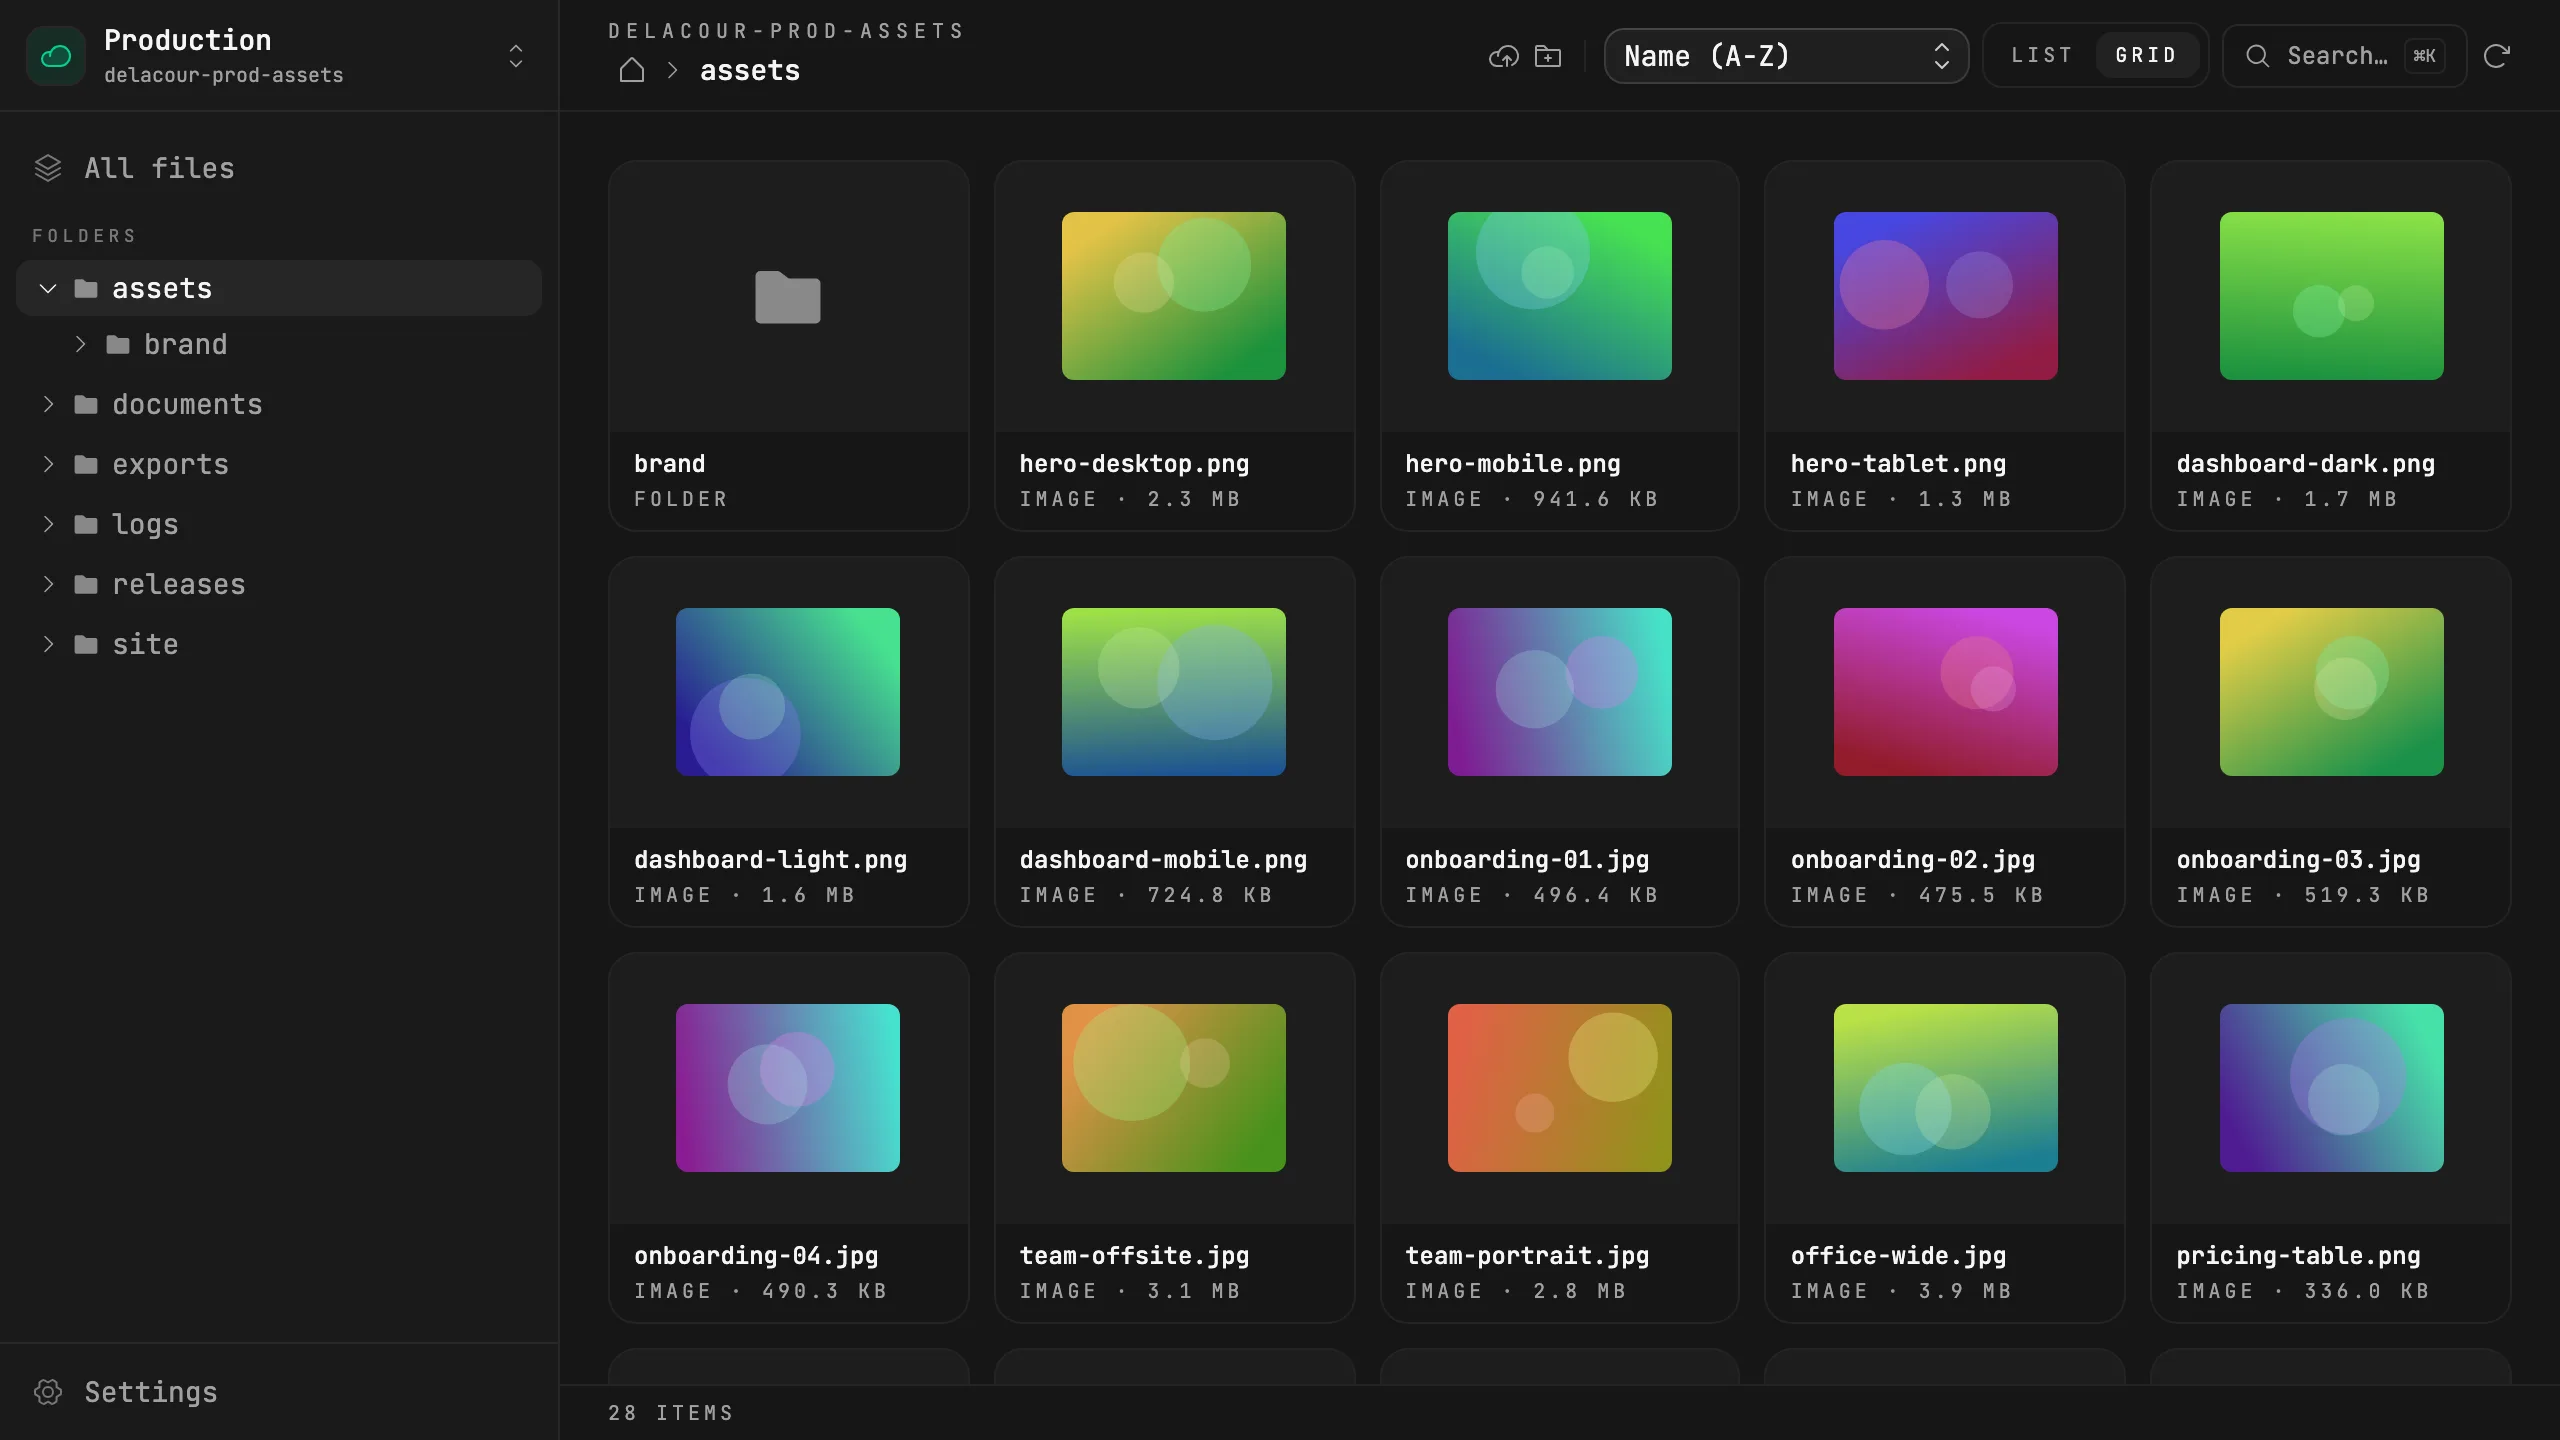Expand the brand subfolder chevron
Viewport: 2560px width, 1440px height.
click(80, 344)
